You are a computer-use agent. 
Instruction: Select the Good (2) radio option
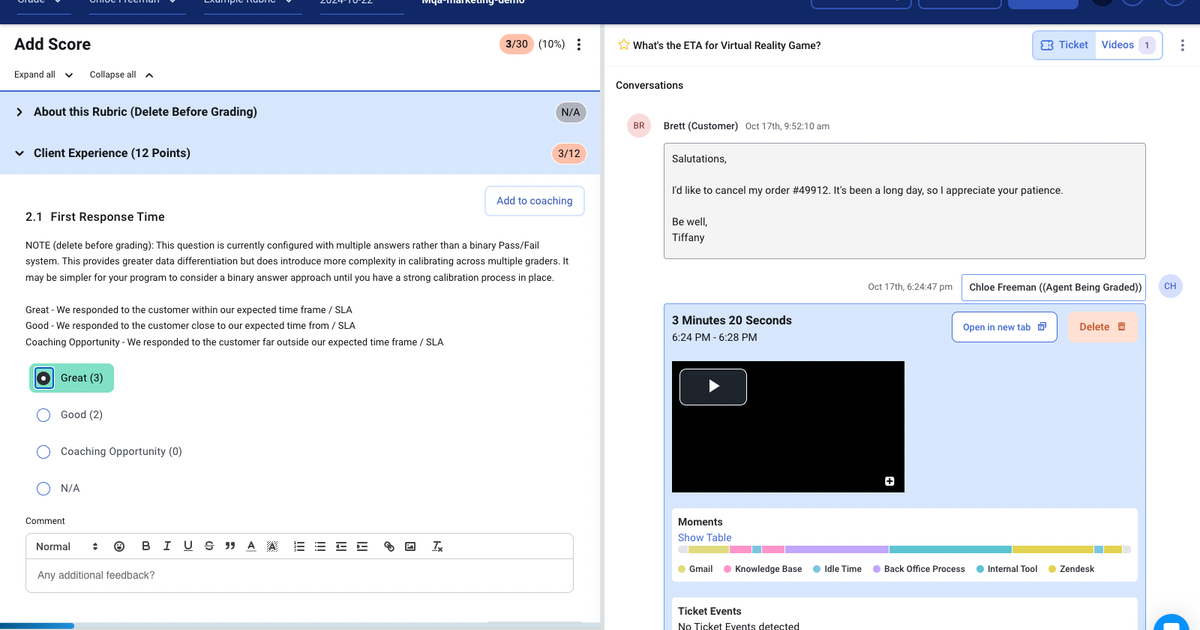click(44, 415)
